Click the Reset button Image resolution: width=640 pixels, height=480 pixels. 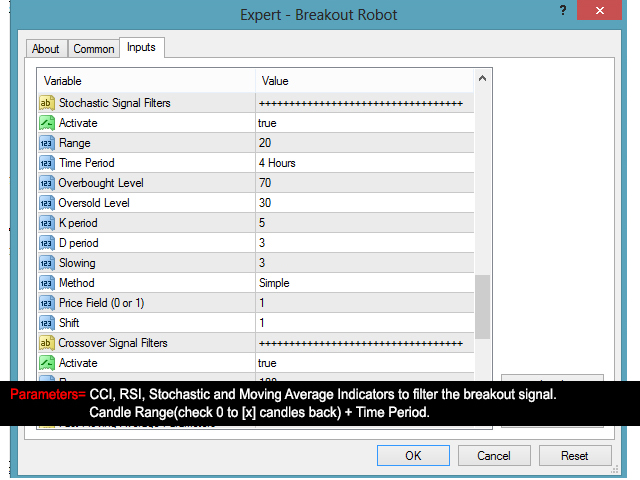click(x=575, y=456)
